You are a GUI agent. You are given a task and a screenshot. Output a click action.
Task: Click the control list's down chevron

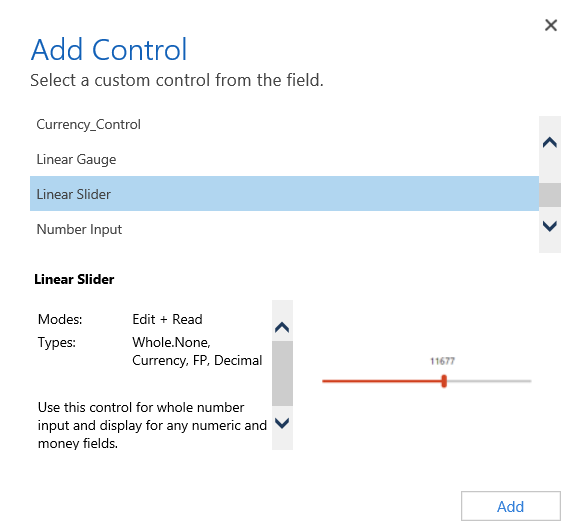tap(550, 226)
